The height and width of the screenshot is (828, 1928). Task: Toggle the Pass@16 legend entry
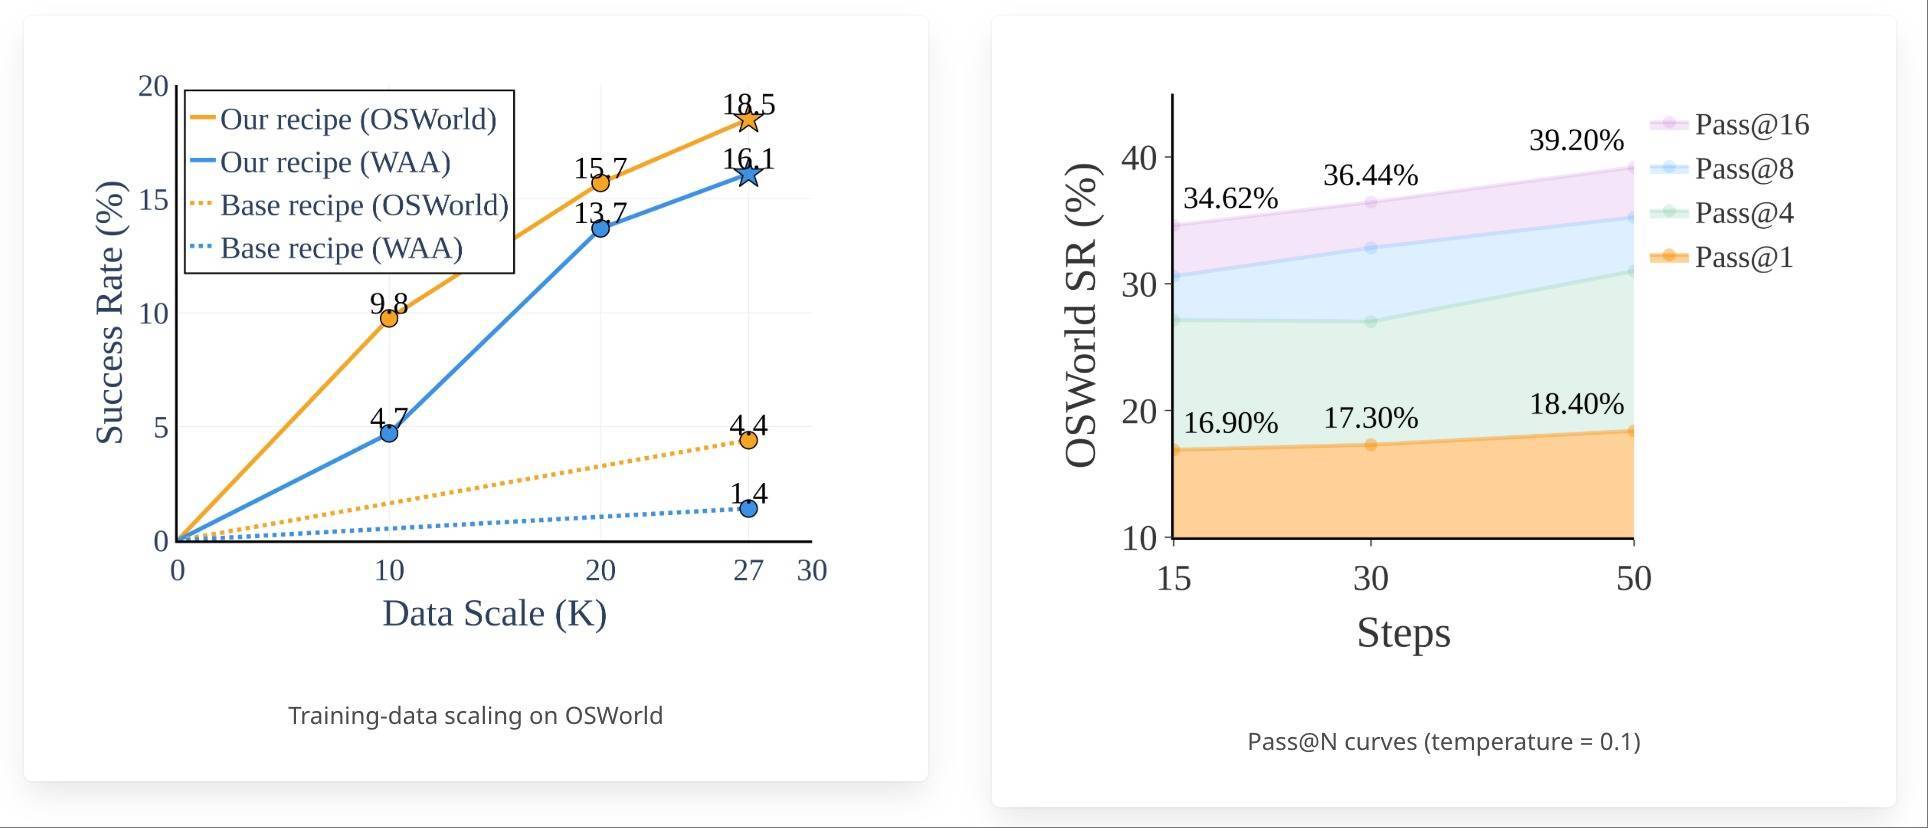pyautogui.click(x=1730, y=124)
